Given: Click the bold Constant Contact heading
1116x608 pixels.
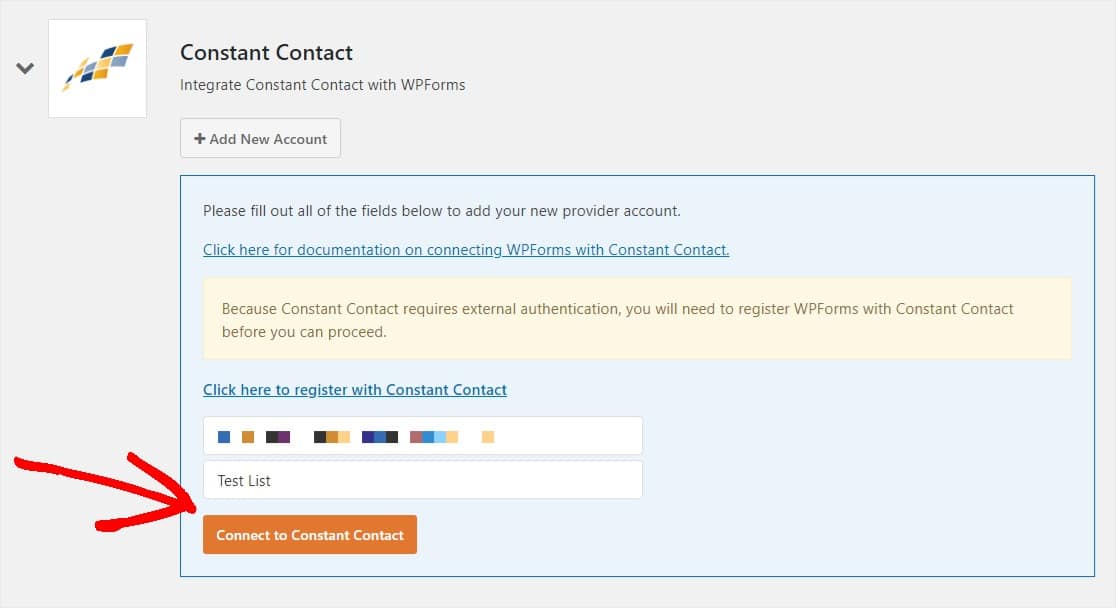Looking at the screenshot, I should (x=266, y=52).
